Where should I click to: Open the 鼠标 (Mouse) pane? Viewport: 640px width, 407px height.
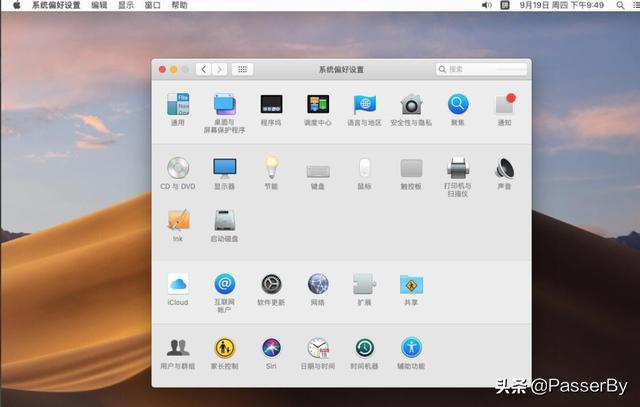click(x=364, y=173)
